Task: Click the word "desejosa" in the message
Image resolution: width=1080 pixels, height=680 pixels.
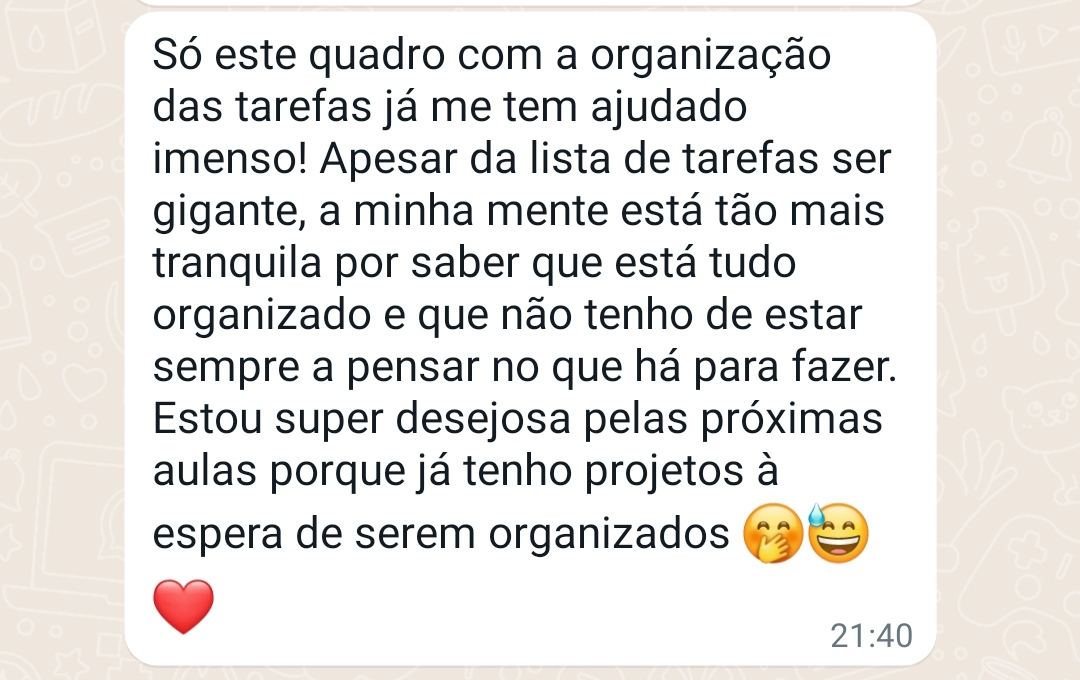Action: pyautogui.click(x=483, y=419)
